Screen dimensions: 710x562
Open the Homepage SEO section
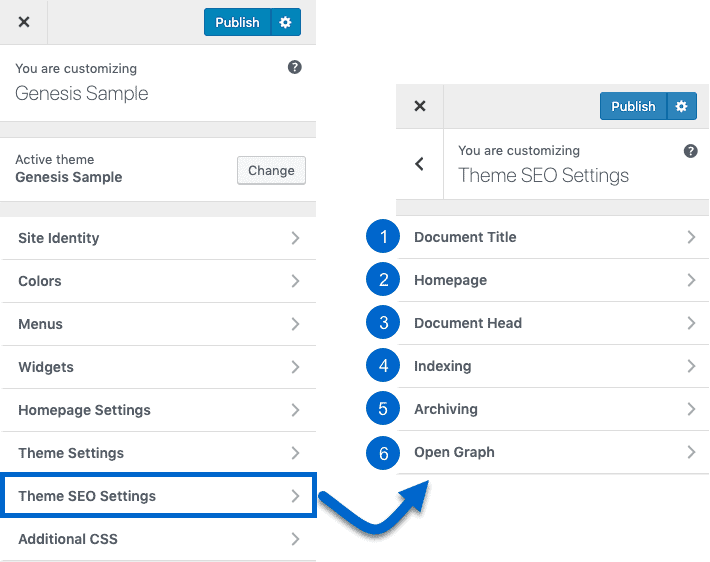coord(553,280)
